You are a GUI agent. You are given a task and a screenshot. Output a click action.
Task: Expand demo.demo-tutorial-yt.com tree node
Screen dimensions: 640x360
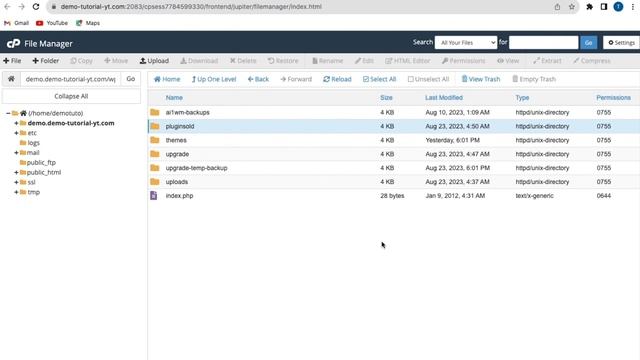pos(16,123)
